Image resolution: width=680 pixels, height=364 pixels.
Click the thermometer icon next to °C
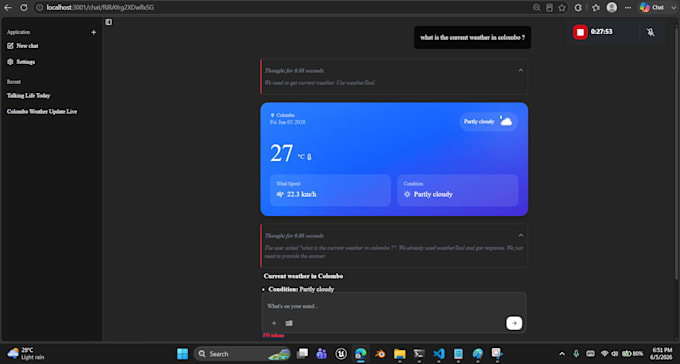pyautogui.click(x=309, y=157)
